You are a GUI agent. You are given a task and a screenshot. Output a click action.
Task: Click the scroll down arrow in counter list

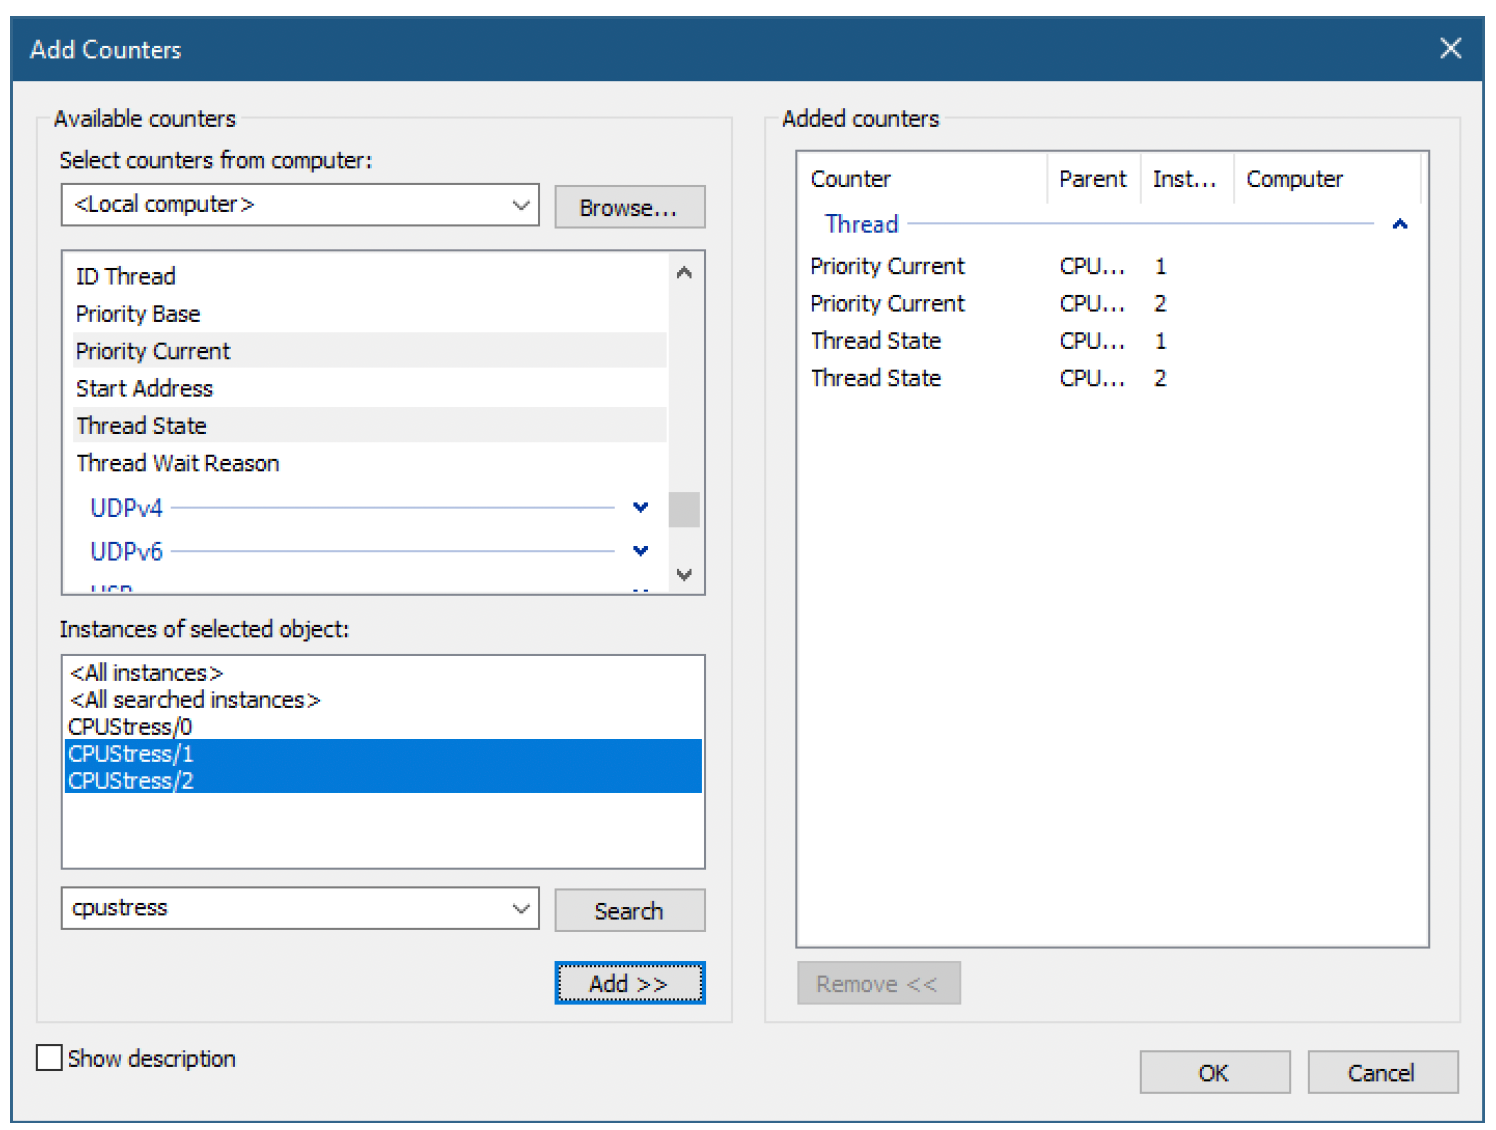pyautogui.click(x=684, y=575)
